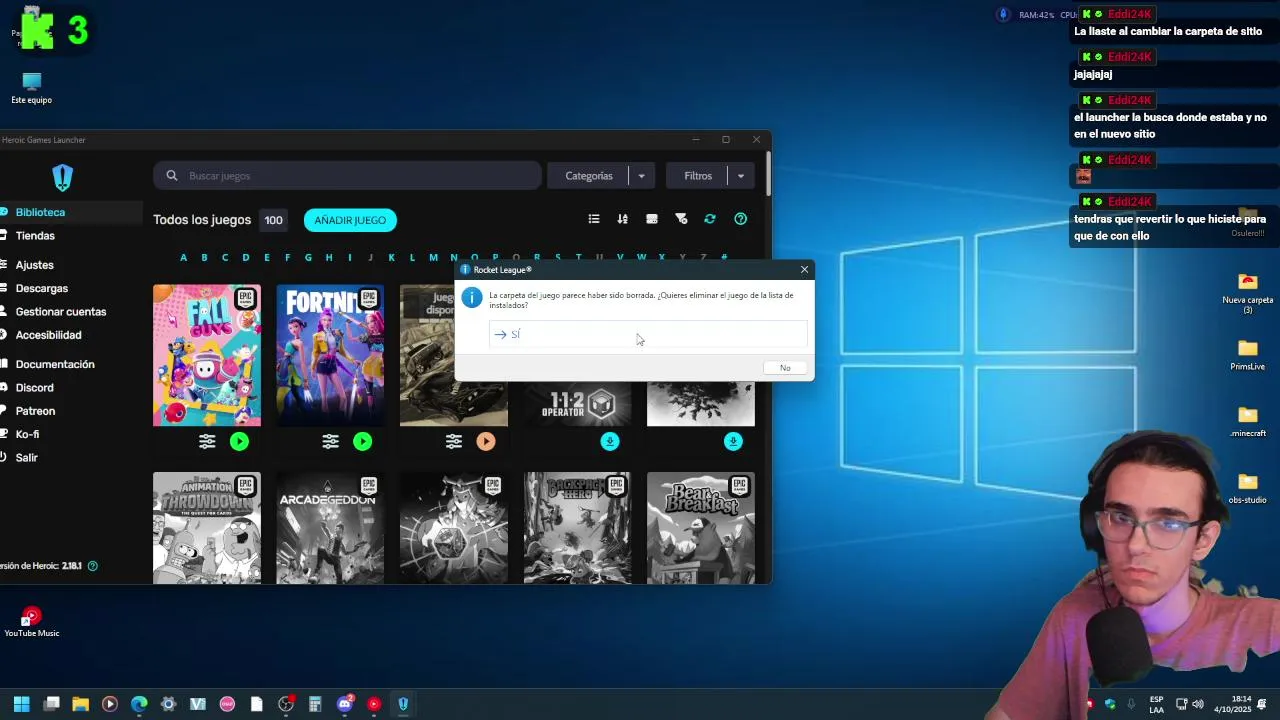
Task: Open File Explorer from taskbar
Action: (x=81, y=704)
